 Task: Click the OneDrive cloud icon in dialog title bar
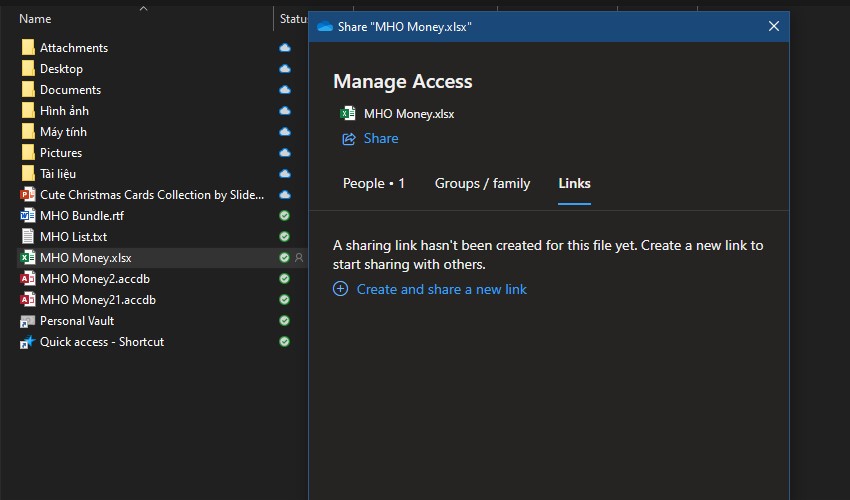click(324, 27)
